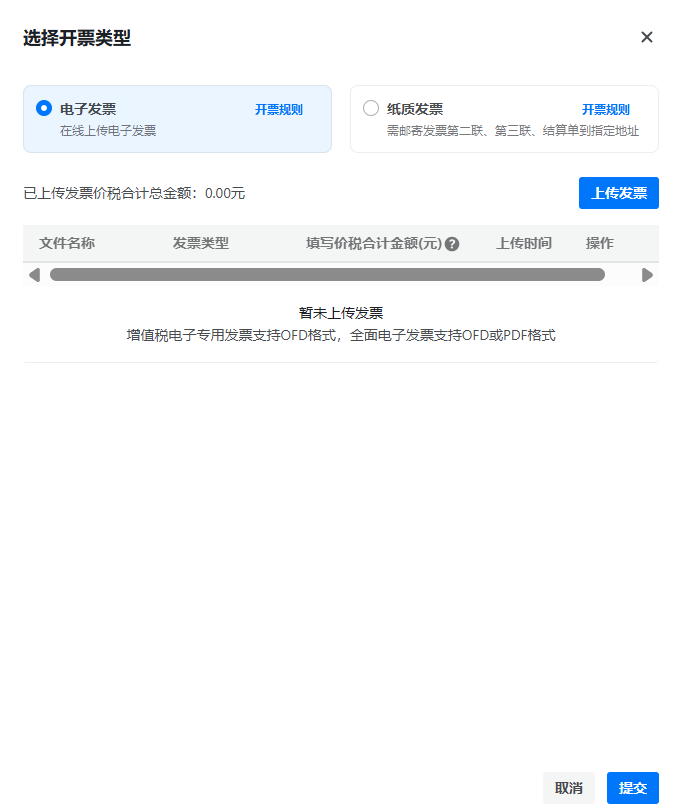Open 开票规则 in the 电子发票 card
The image size is (674, 812).
click(278, 110)
